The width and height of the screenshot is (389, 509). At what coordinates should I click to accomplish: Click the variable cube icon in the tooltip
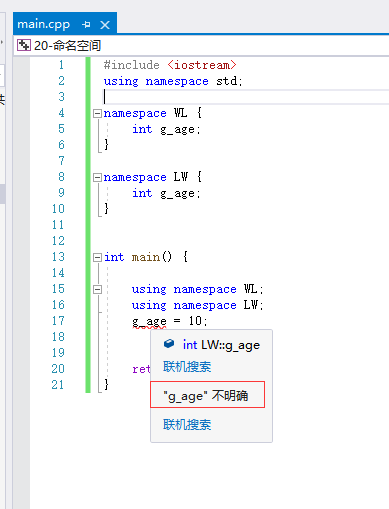coord(169,344)
